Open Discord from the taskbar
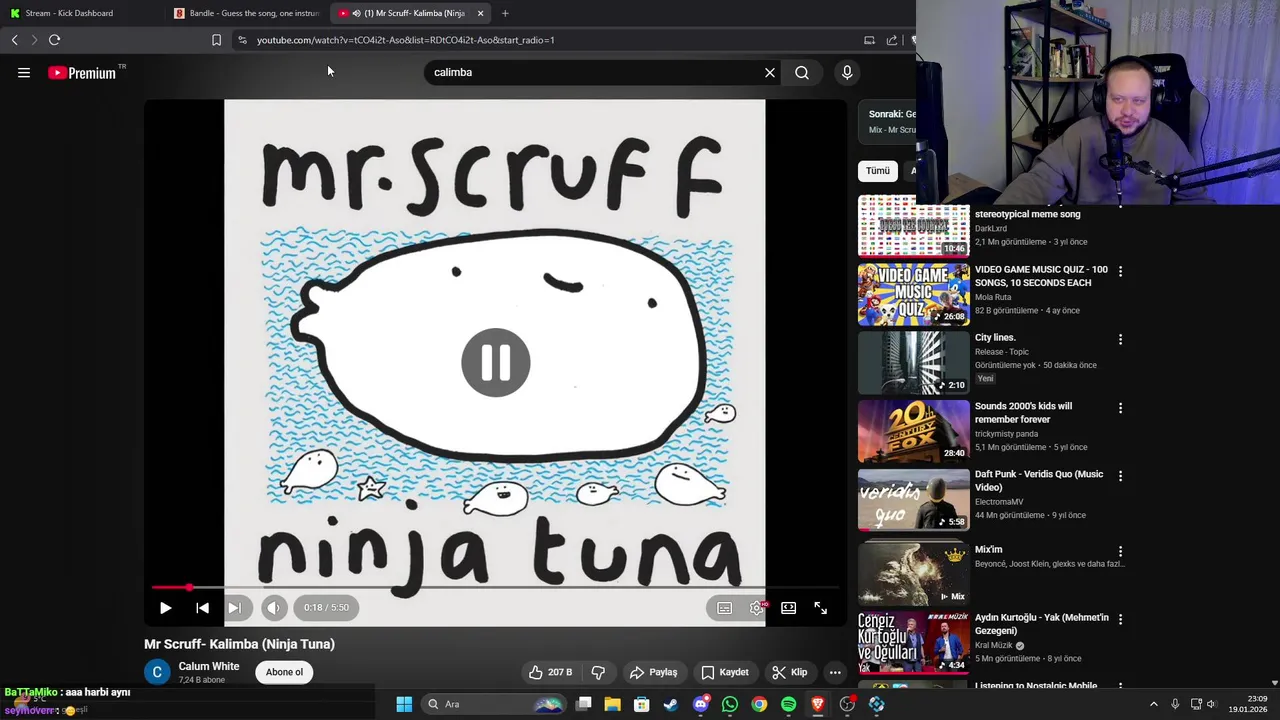1280x720 pixels. (x=701, y=704)
